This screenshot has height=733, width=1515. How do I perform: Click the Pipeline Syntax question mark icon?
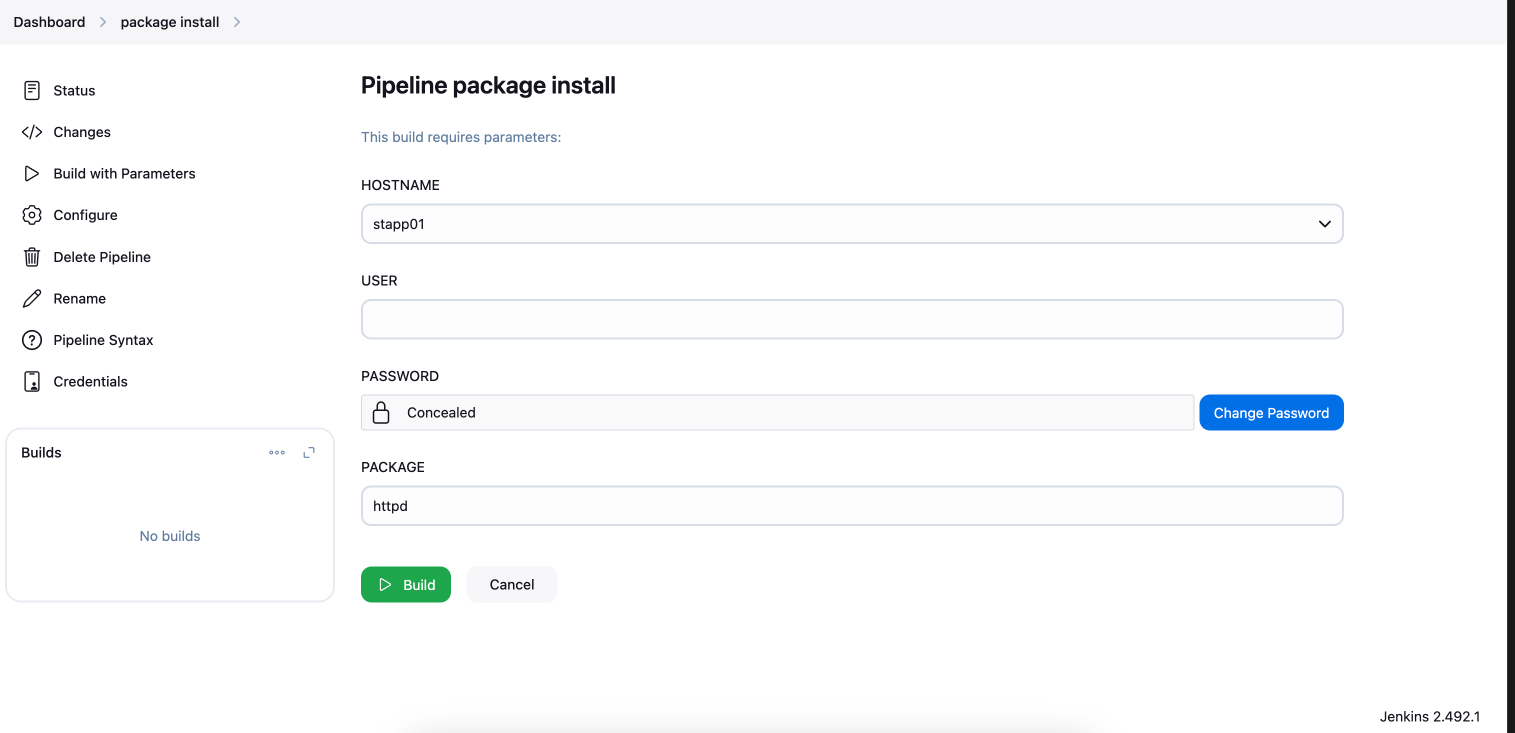(x=32, y=340)
